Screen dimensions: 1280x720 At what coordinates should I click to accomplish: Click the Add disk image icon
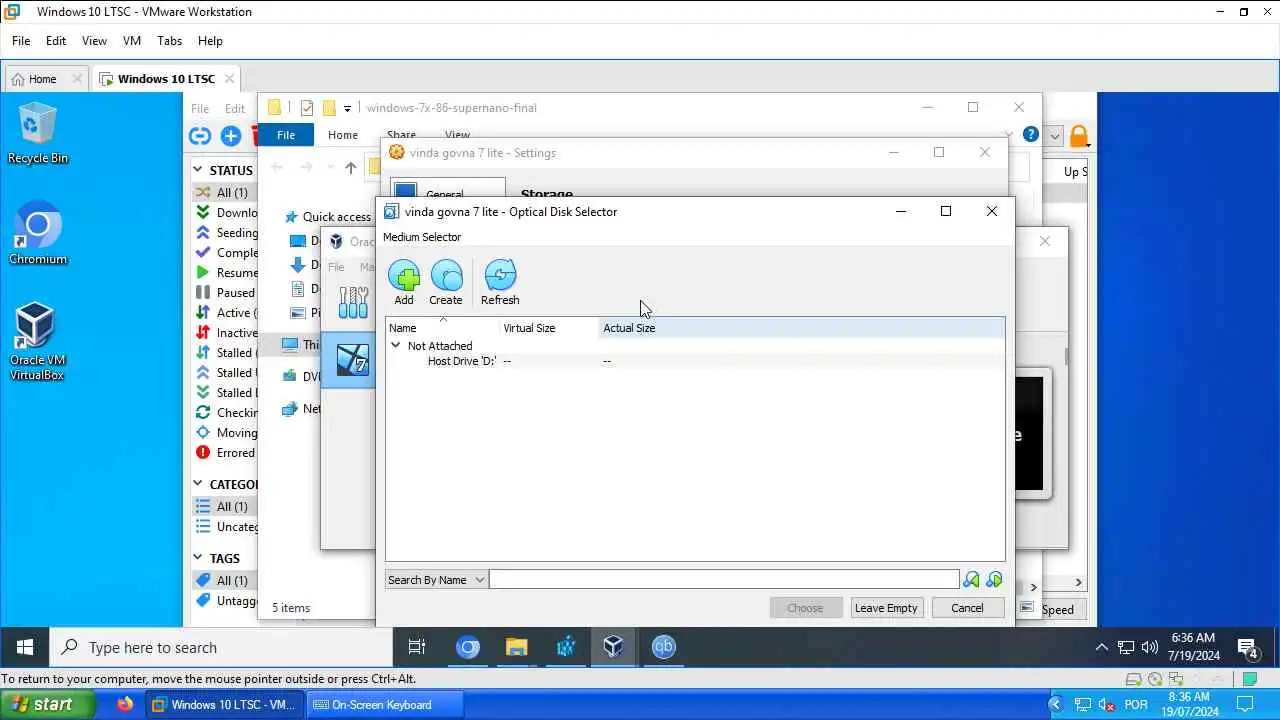(x=404, y=283)
